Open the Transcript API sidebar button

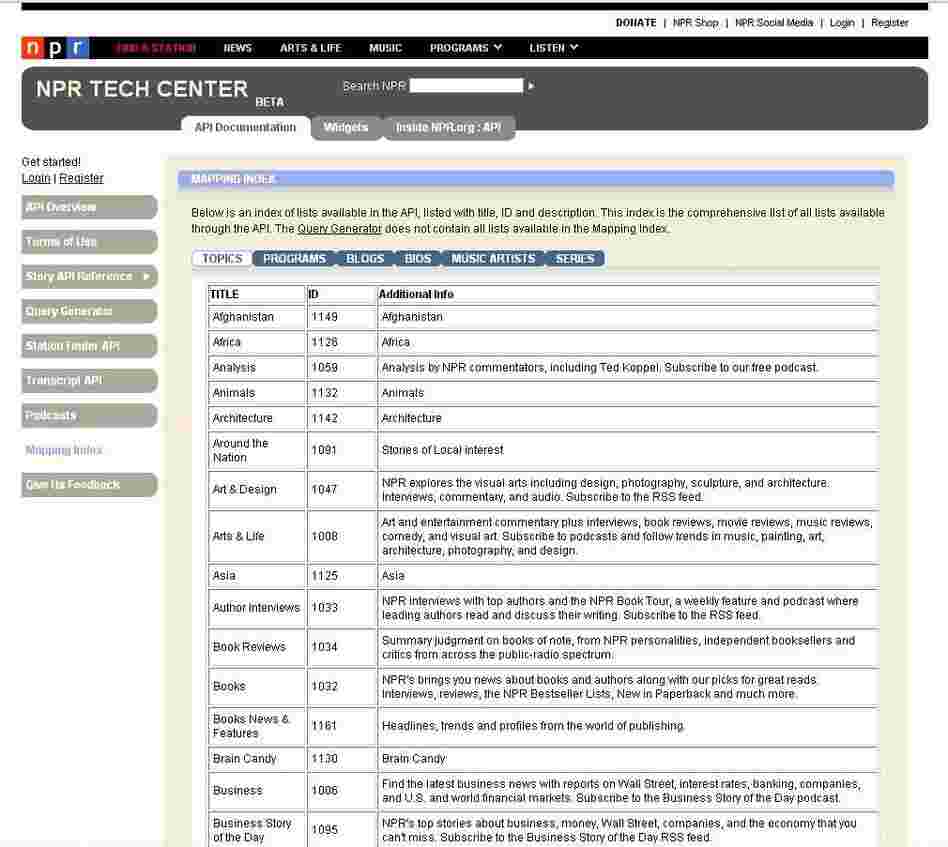[x=89, y=380]
